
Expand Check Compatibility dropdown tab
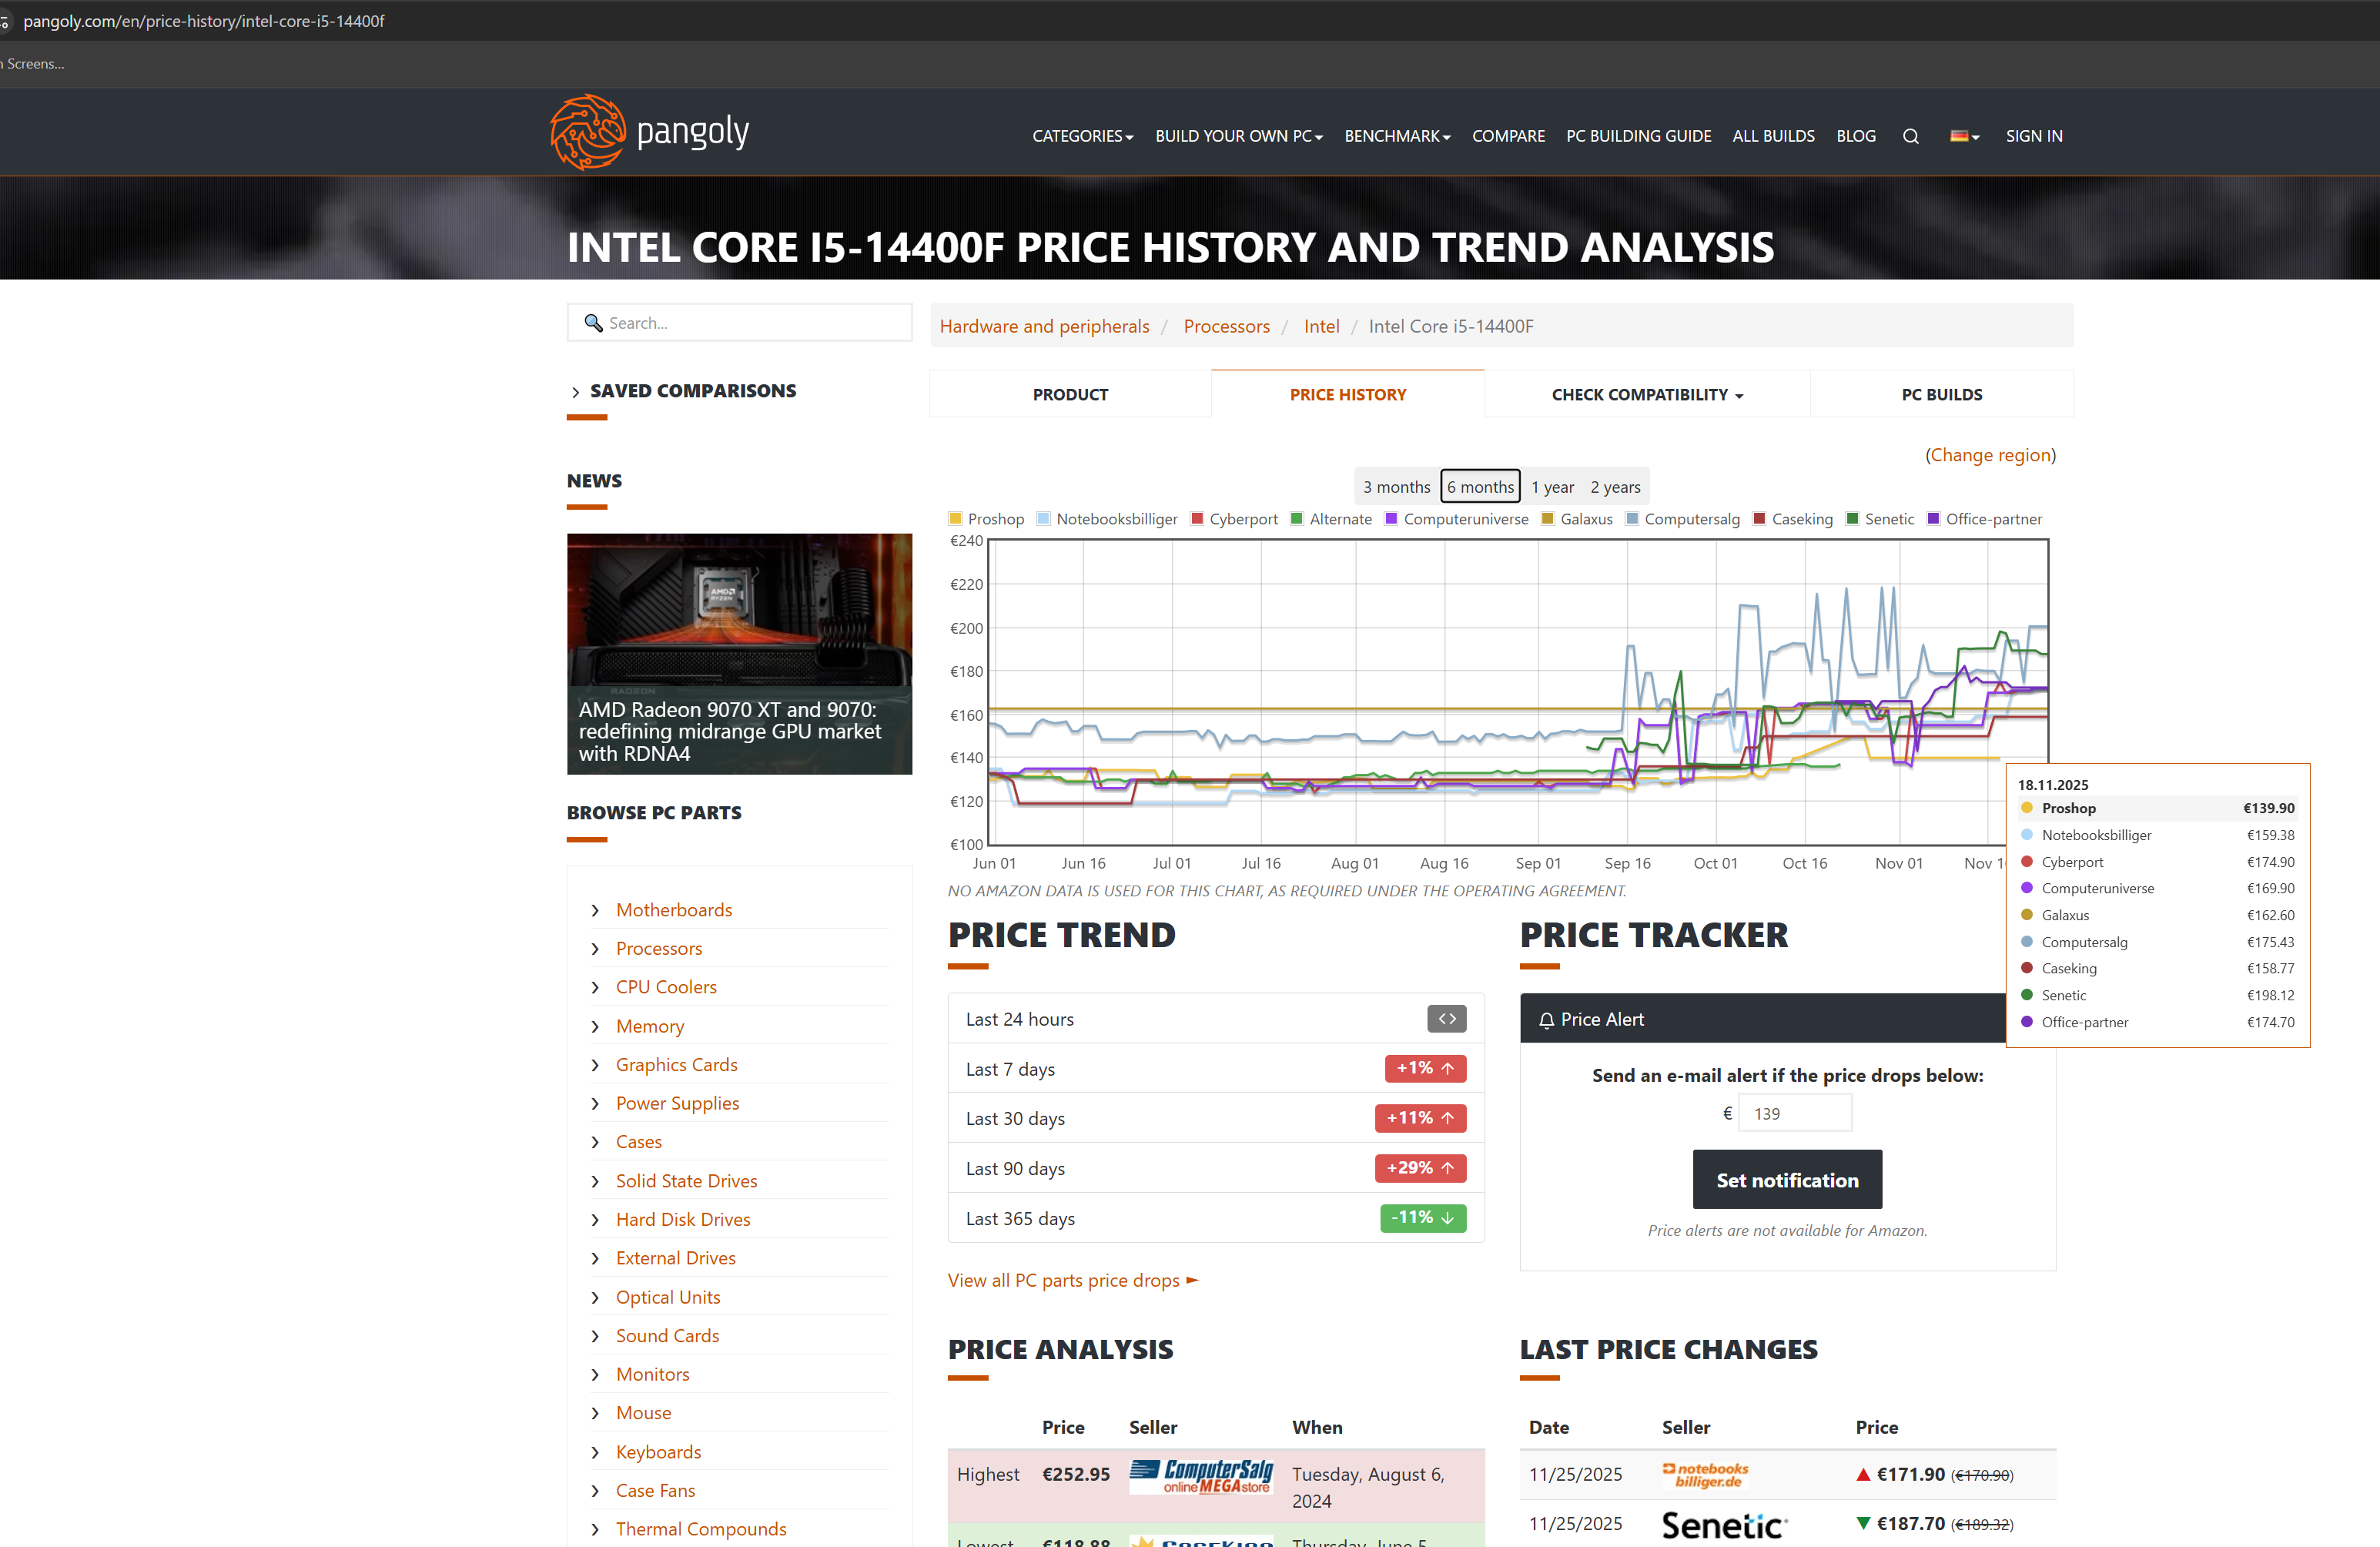pos(1646,395)
